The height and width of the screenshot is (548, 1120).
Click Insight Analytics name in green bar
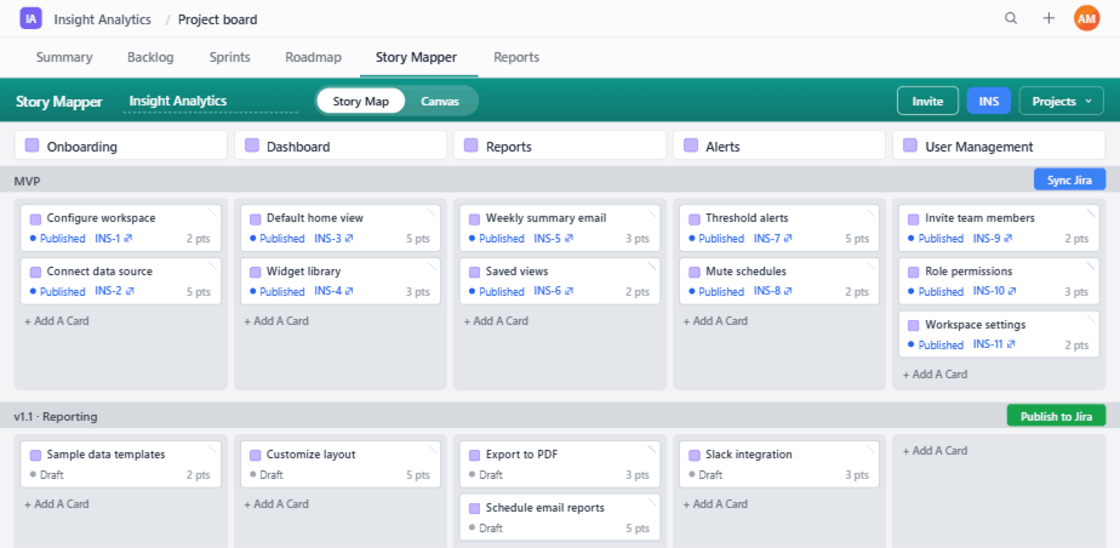click(178, 101)
